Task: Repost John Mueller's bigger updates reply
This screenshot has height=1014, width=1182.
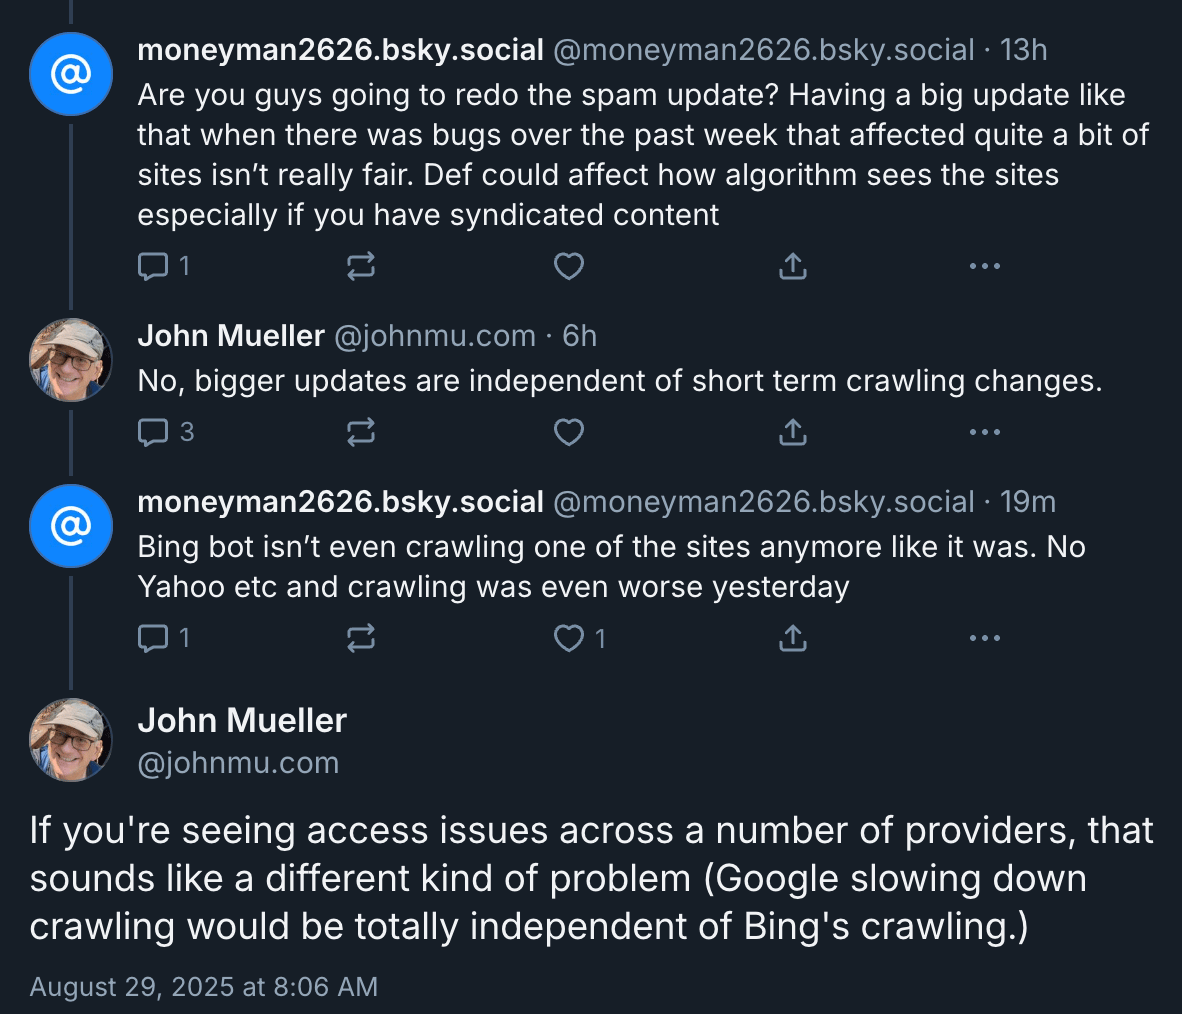Action: [x=360, y=432]
